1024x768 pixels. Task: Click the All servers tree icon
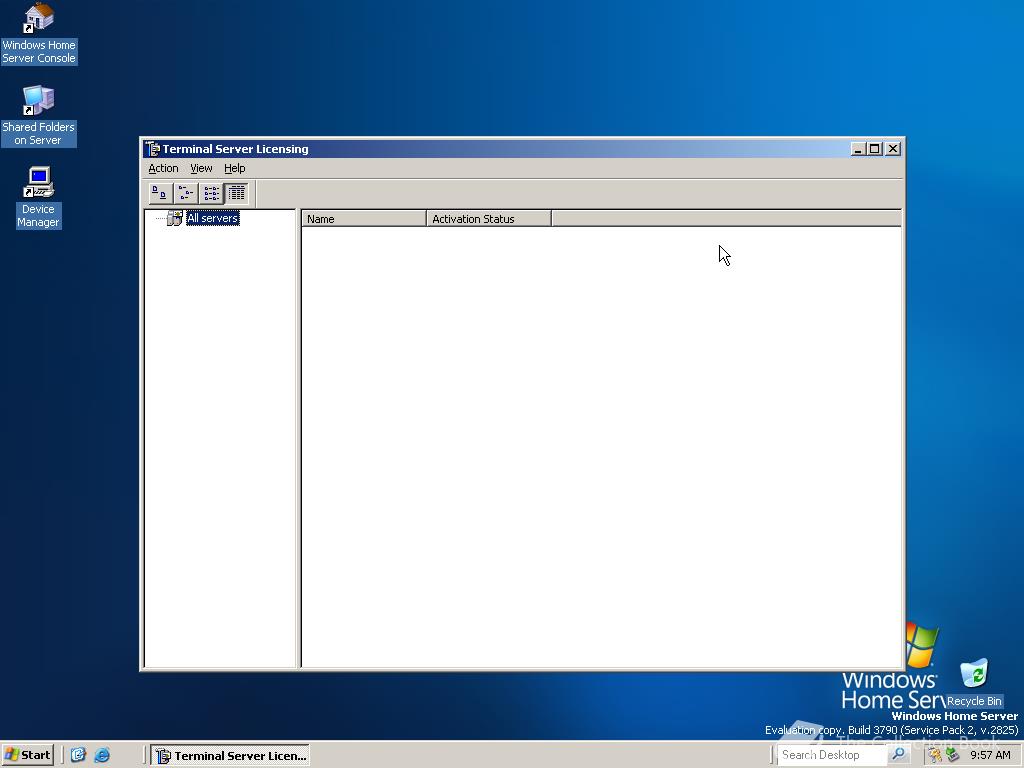coord(174,218)
